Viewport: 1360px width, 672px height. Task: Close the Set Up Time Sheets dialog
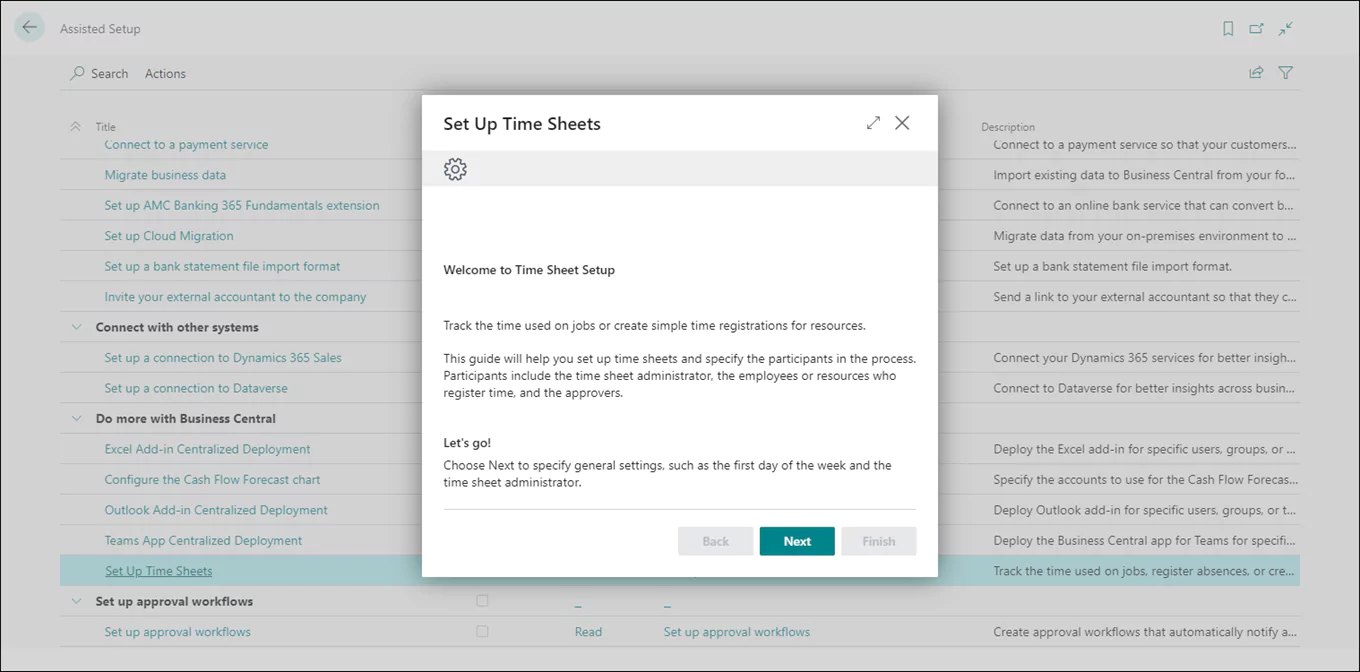coord(902,123)
